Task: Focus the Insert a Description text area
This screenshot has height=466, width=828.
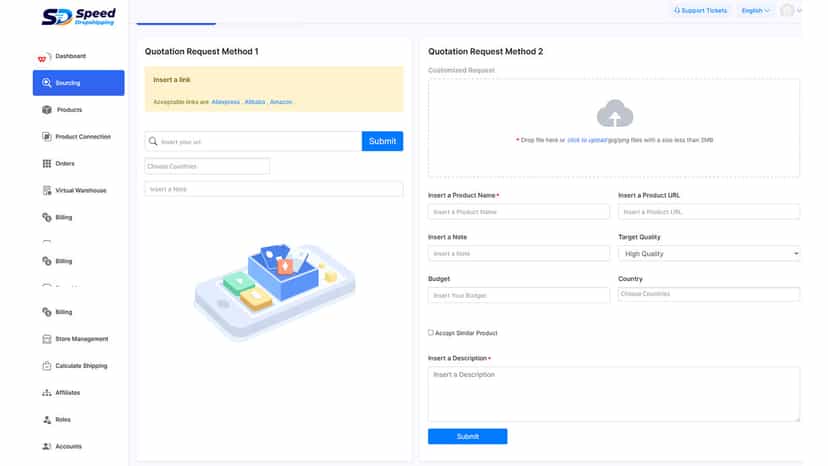Action: pyautogui.click(x=614, y=394)
